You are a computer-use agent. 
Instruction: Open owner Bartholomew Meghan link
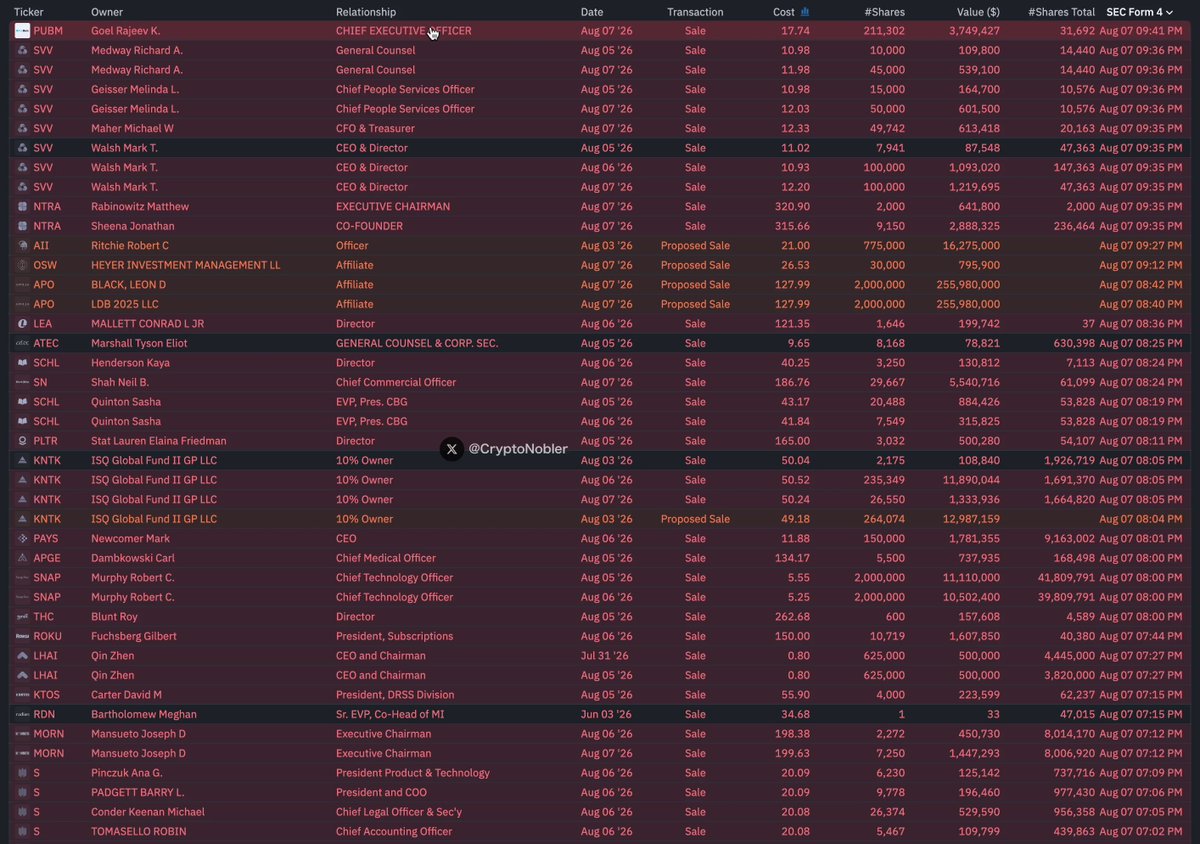tap(144, 714)
